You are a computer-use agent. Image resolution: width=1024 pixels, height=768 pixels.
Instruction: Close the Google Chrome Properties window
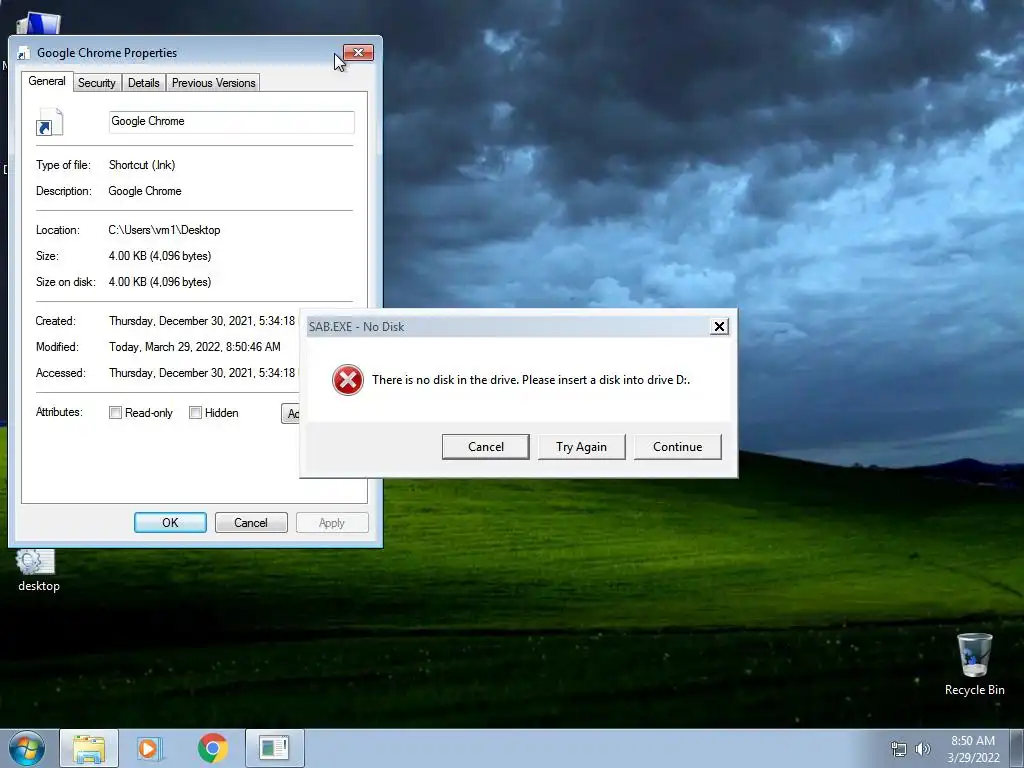[x=359, y=53]
